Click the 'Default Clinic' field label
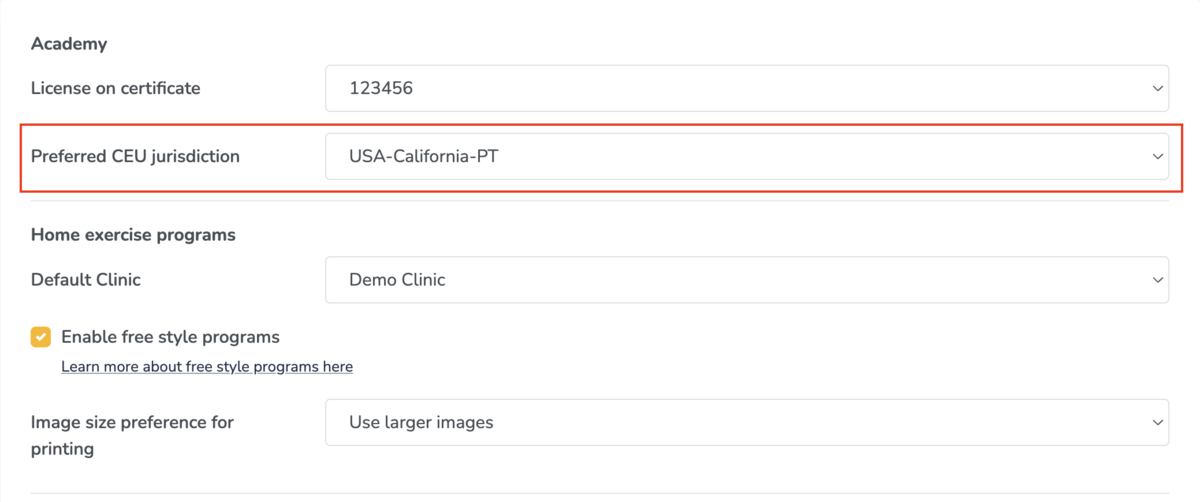This screenshot has height=502, width=1200. (x=86, y=280)
